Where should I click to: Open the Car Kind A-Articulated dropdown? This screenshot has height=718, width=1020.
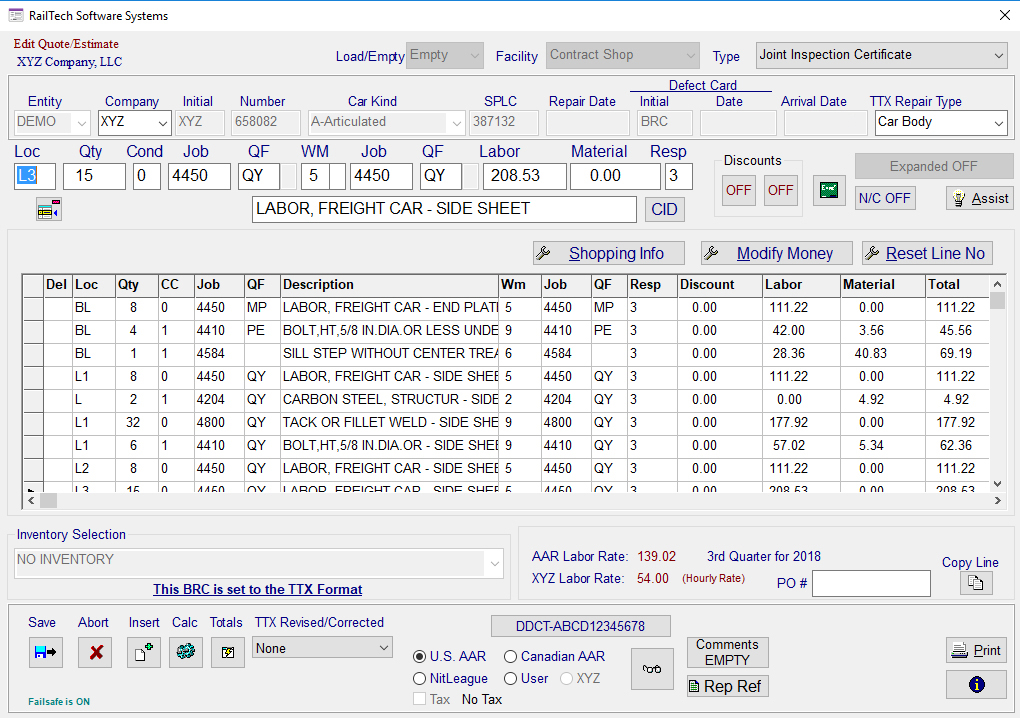[386, 122]
